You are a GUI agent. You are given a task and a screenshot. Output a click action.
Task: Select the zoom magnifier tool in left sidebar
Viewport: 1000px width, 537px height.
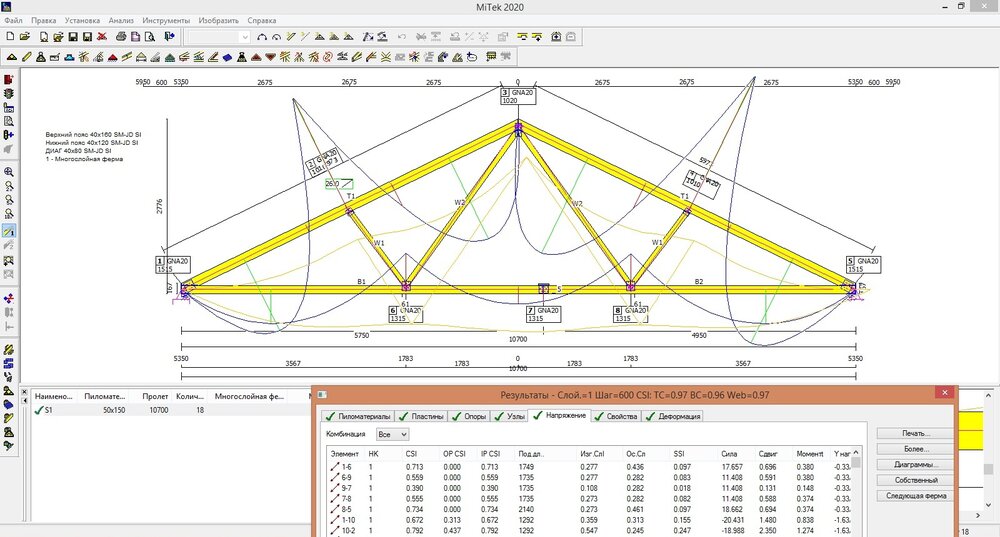pos(9,172)
